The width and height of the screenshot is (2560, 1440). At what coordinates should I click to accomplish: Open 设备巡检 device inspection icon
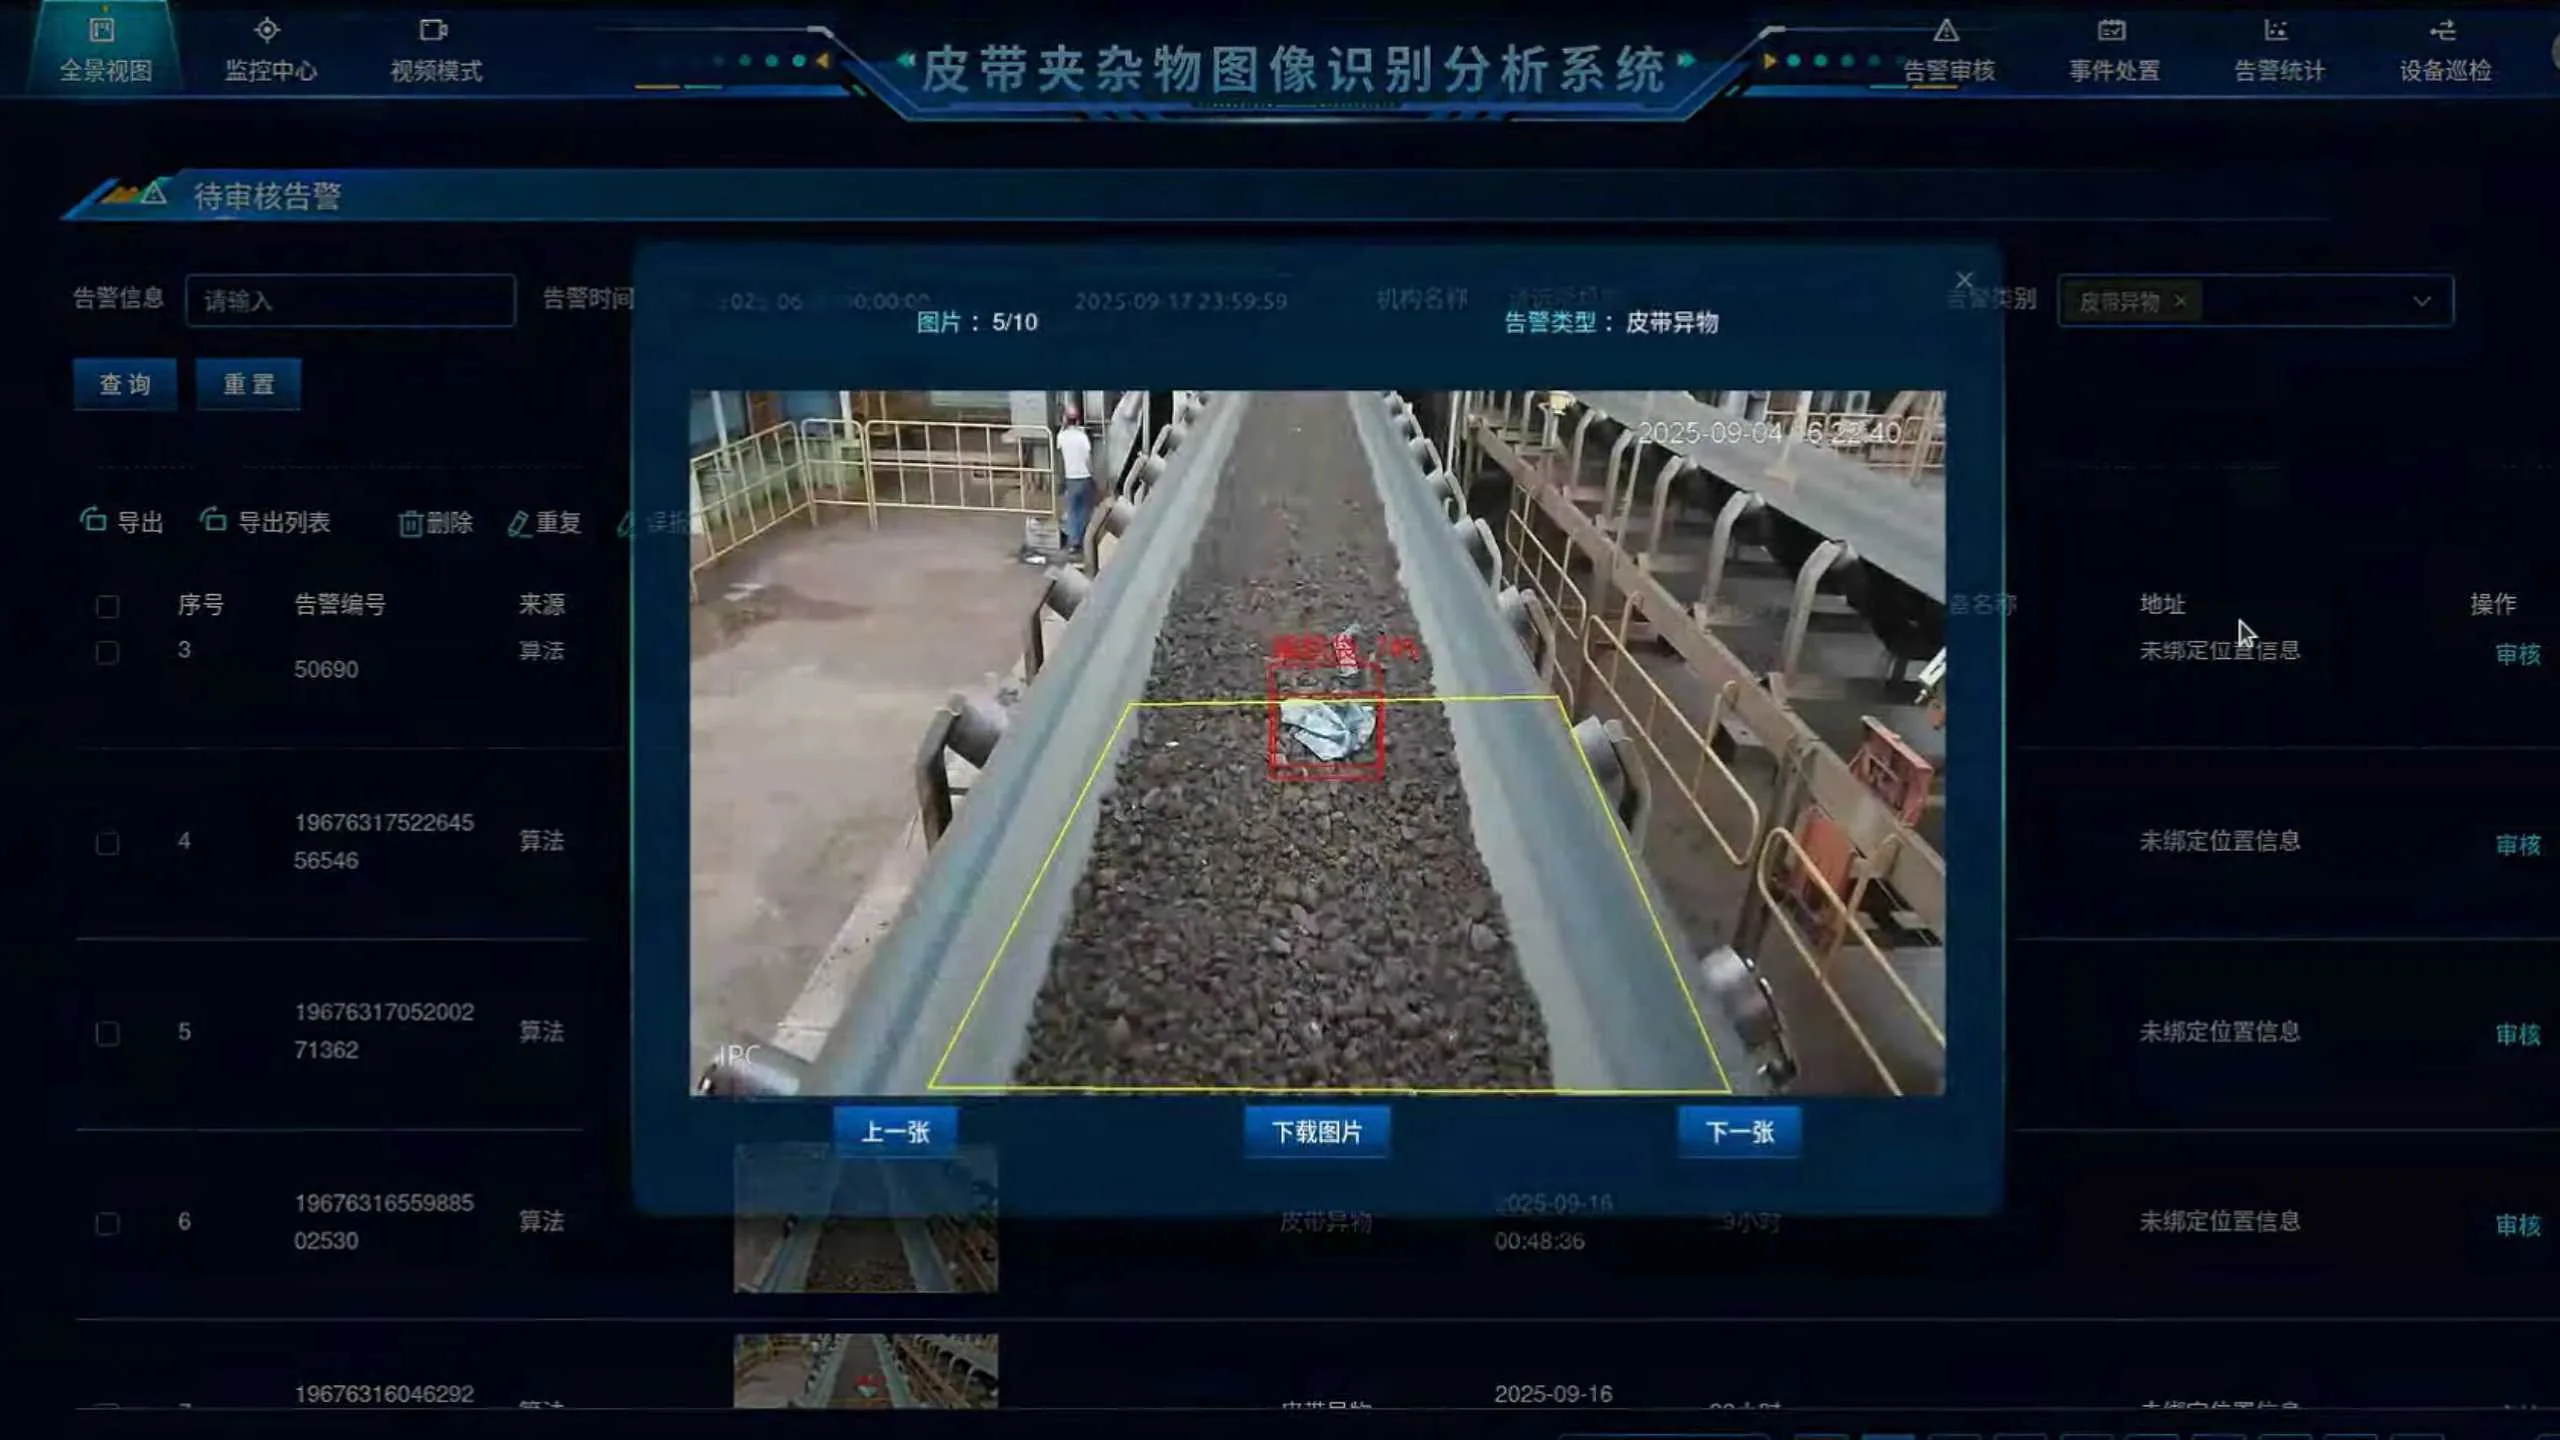2443,30
